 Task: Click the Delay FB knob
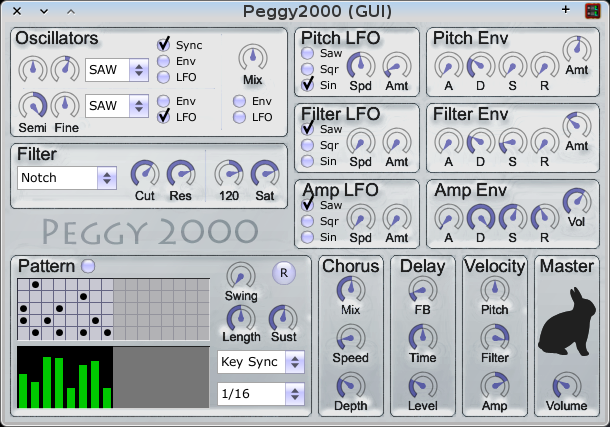(423, 290)
